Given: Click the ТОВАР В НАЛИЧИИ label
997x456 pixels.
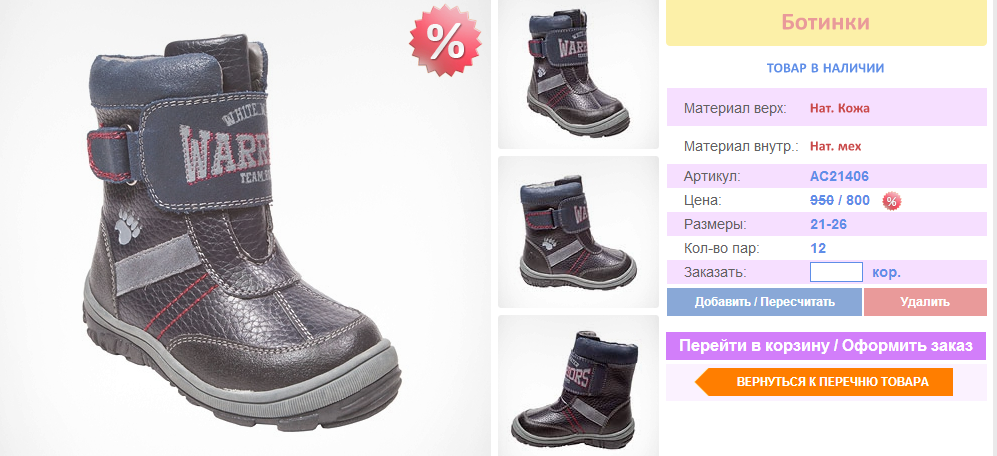Looking at the screenshot, I should [825, 68].
